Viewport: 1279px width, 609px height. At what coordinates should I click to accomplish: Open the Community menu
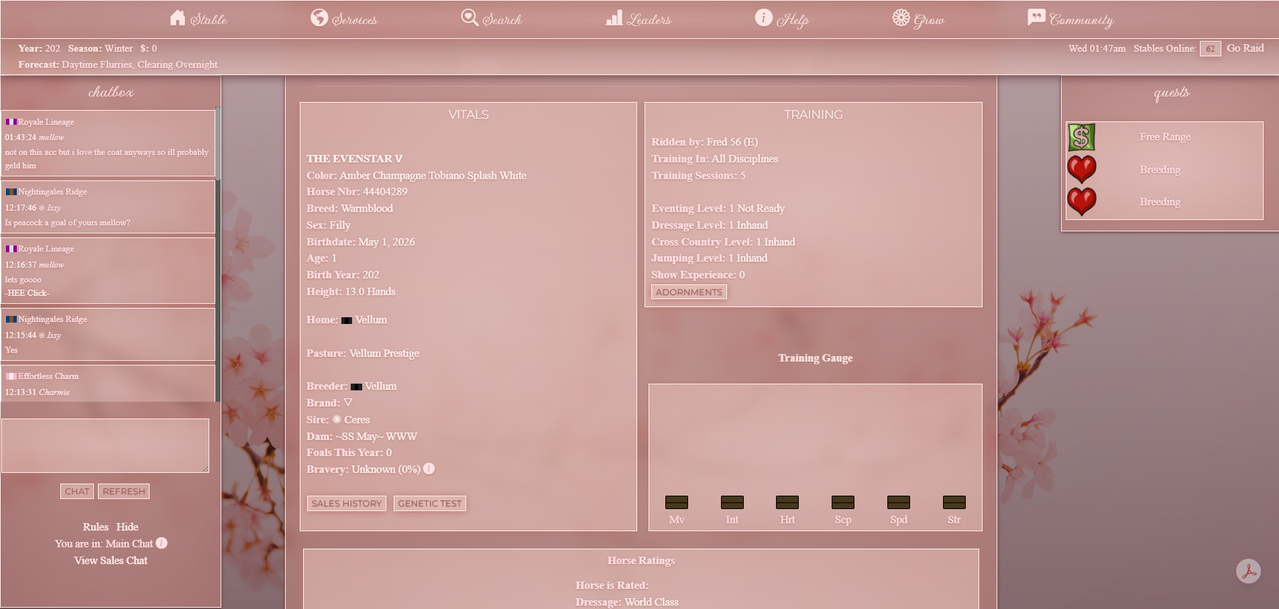pos(1071,19)
